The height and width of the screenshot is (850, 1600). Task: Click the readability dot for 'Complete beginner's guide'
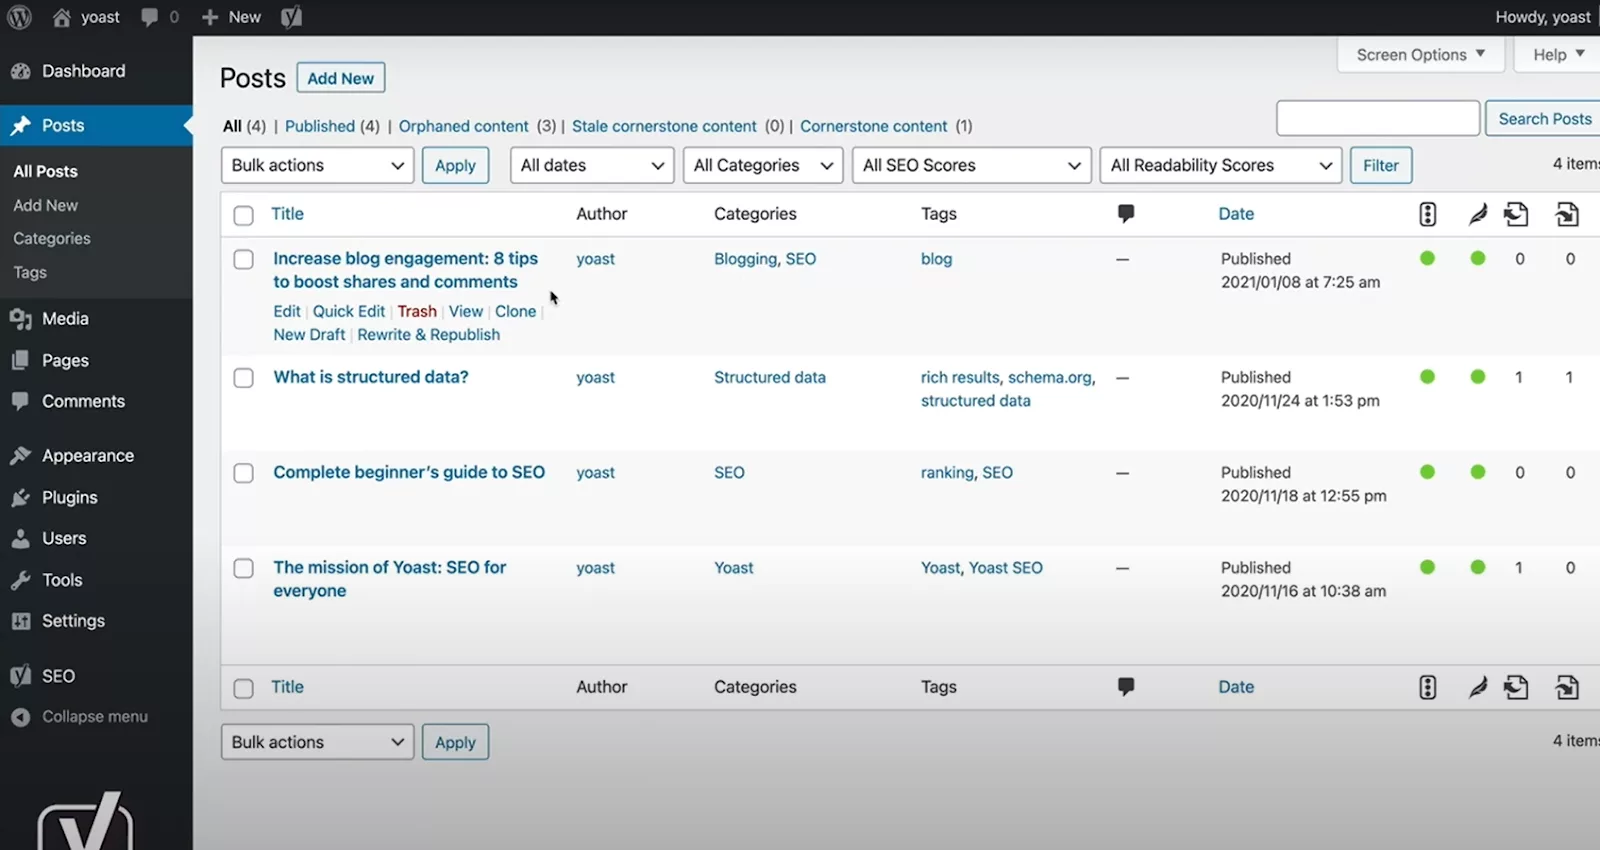tap(1478, 472)
